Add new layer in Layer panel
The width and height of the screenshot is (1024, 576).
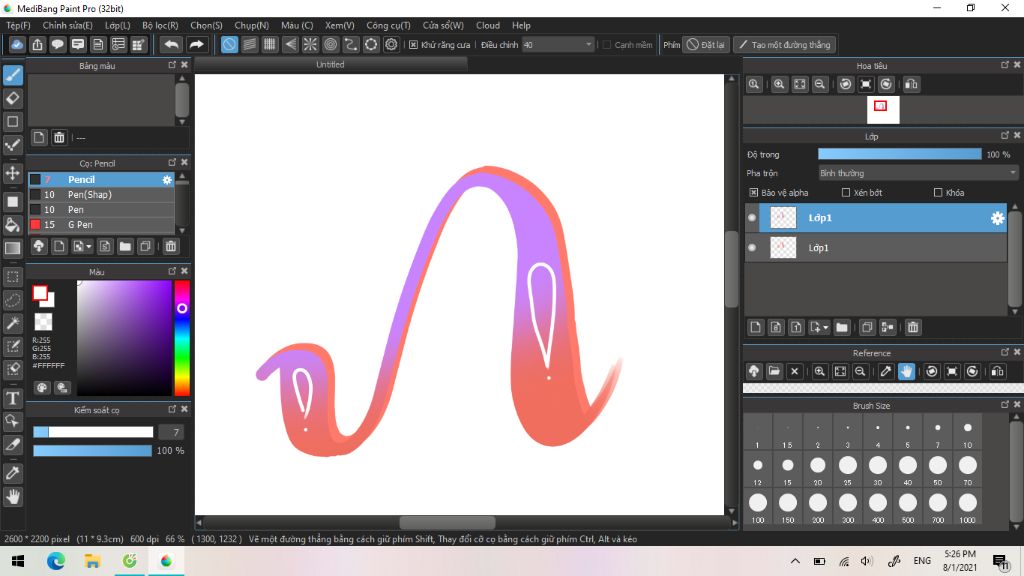pyautogui.click(x=756, y=327)
